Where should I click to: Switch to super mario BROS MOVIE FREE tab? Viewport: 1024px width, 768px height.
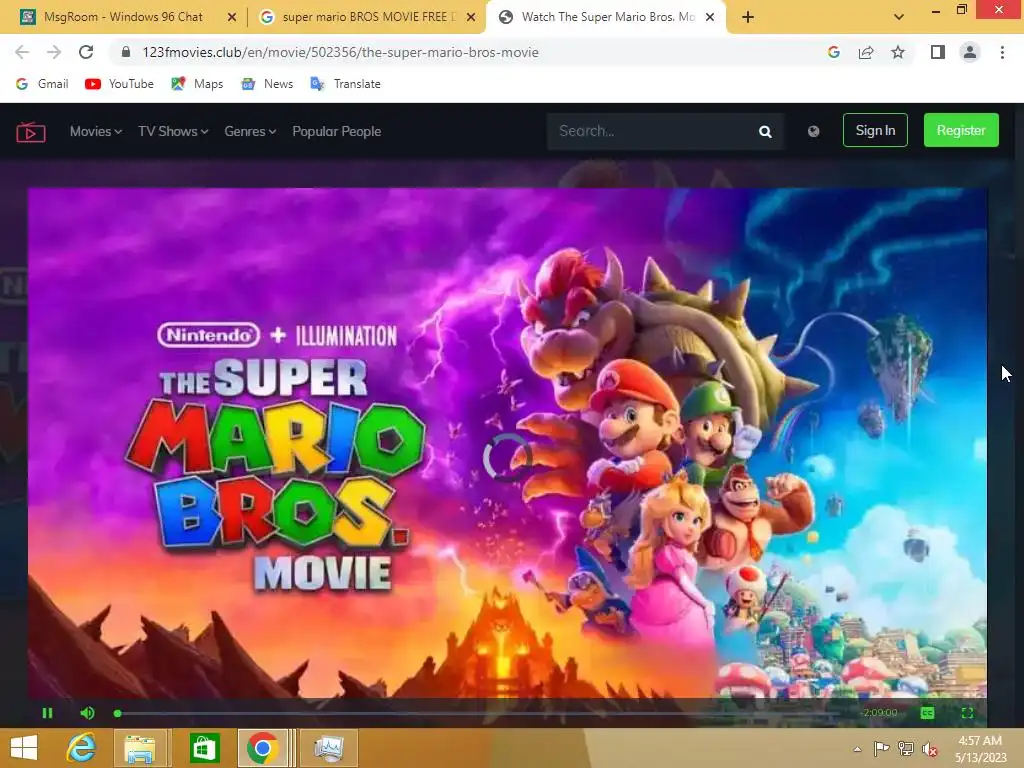(x=367, y=17)
